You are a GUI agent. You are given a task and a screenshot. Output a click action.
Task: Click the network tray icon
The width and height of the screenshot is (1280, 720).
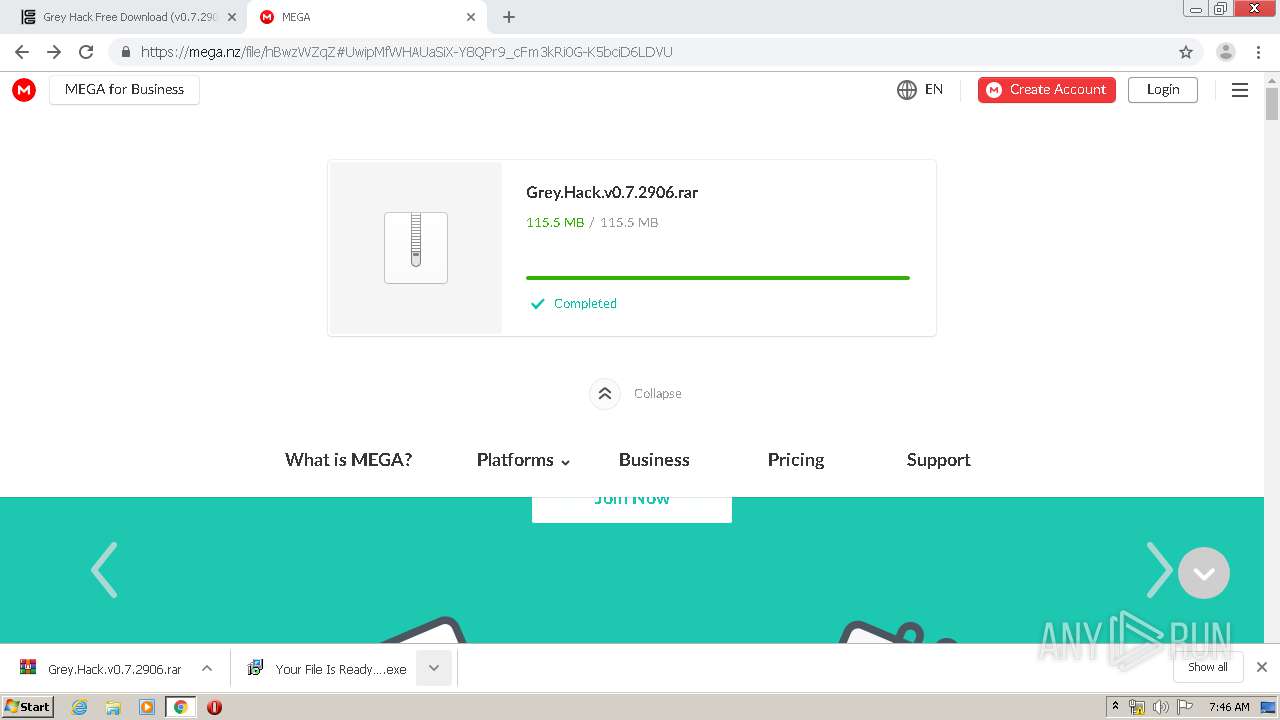tap(1137, 707)
